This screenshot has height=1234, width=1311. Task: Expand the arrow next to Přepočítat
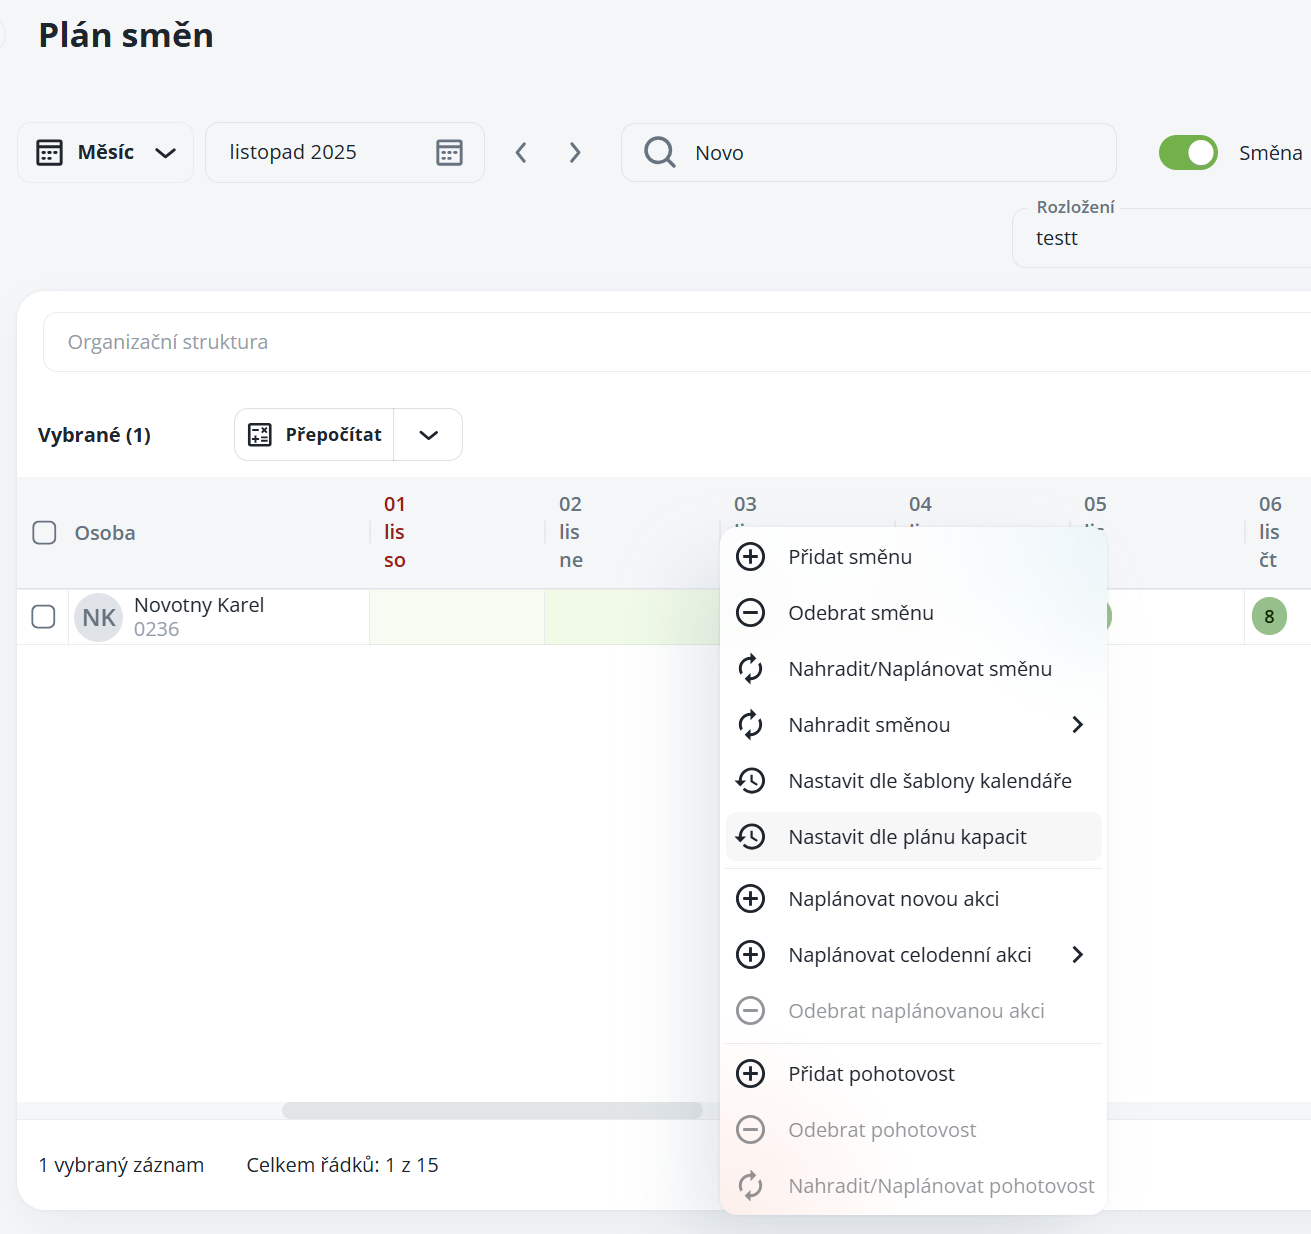point(428,435)
